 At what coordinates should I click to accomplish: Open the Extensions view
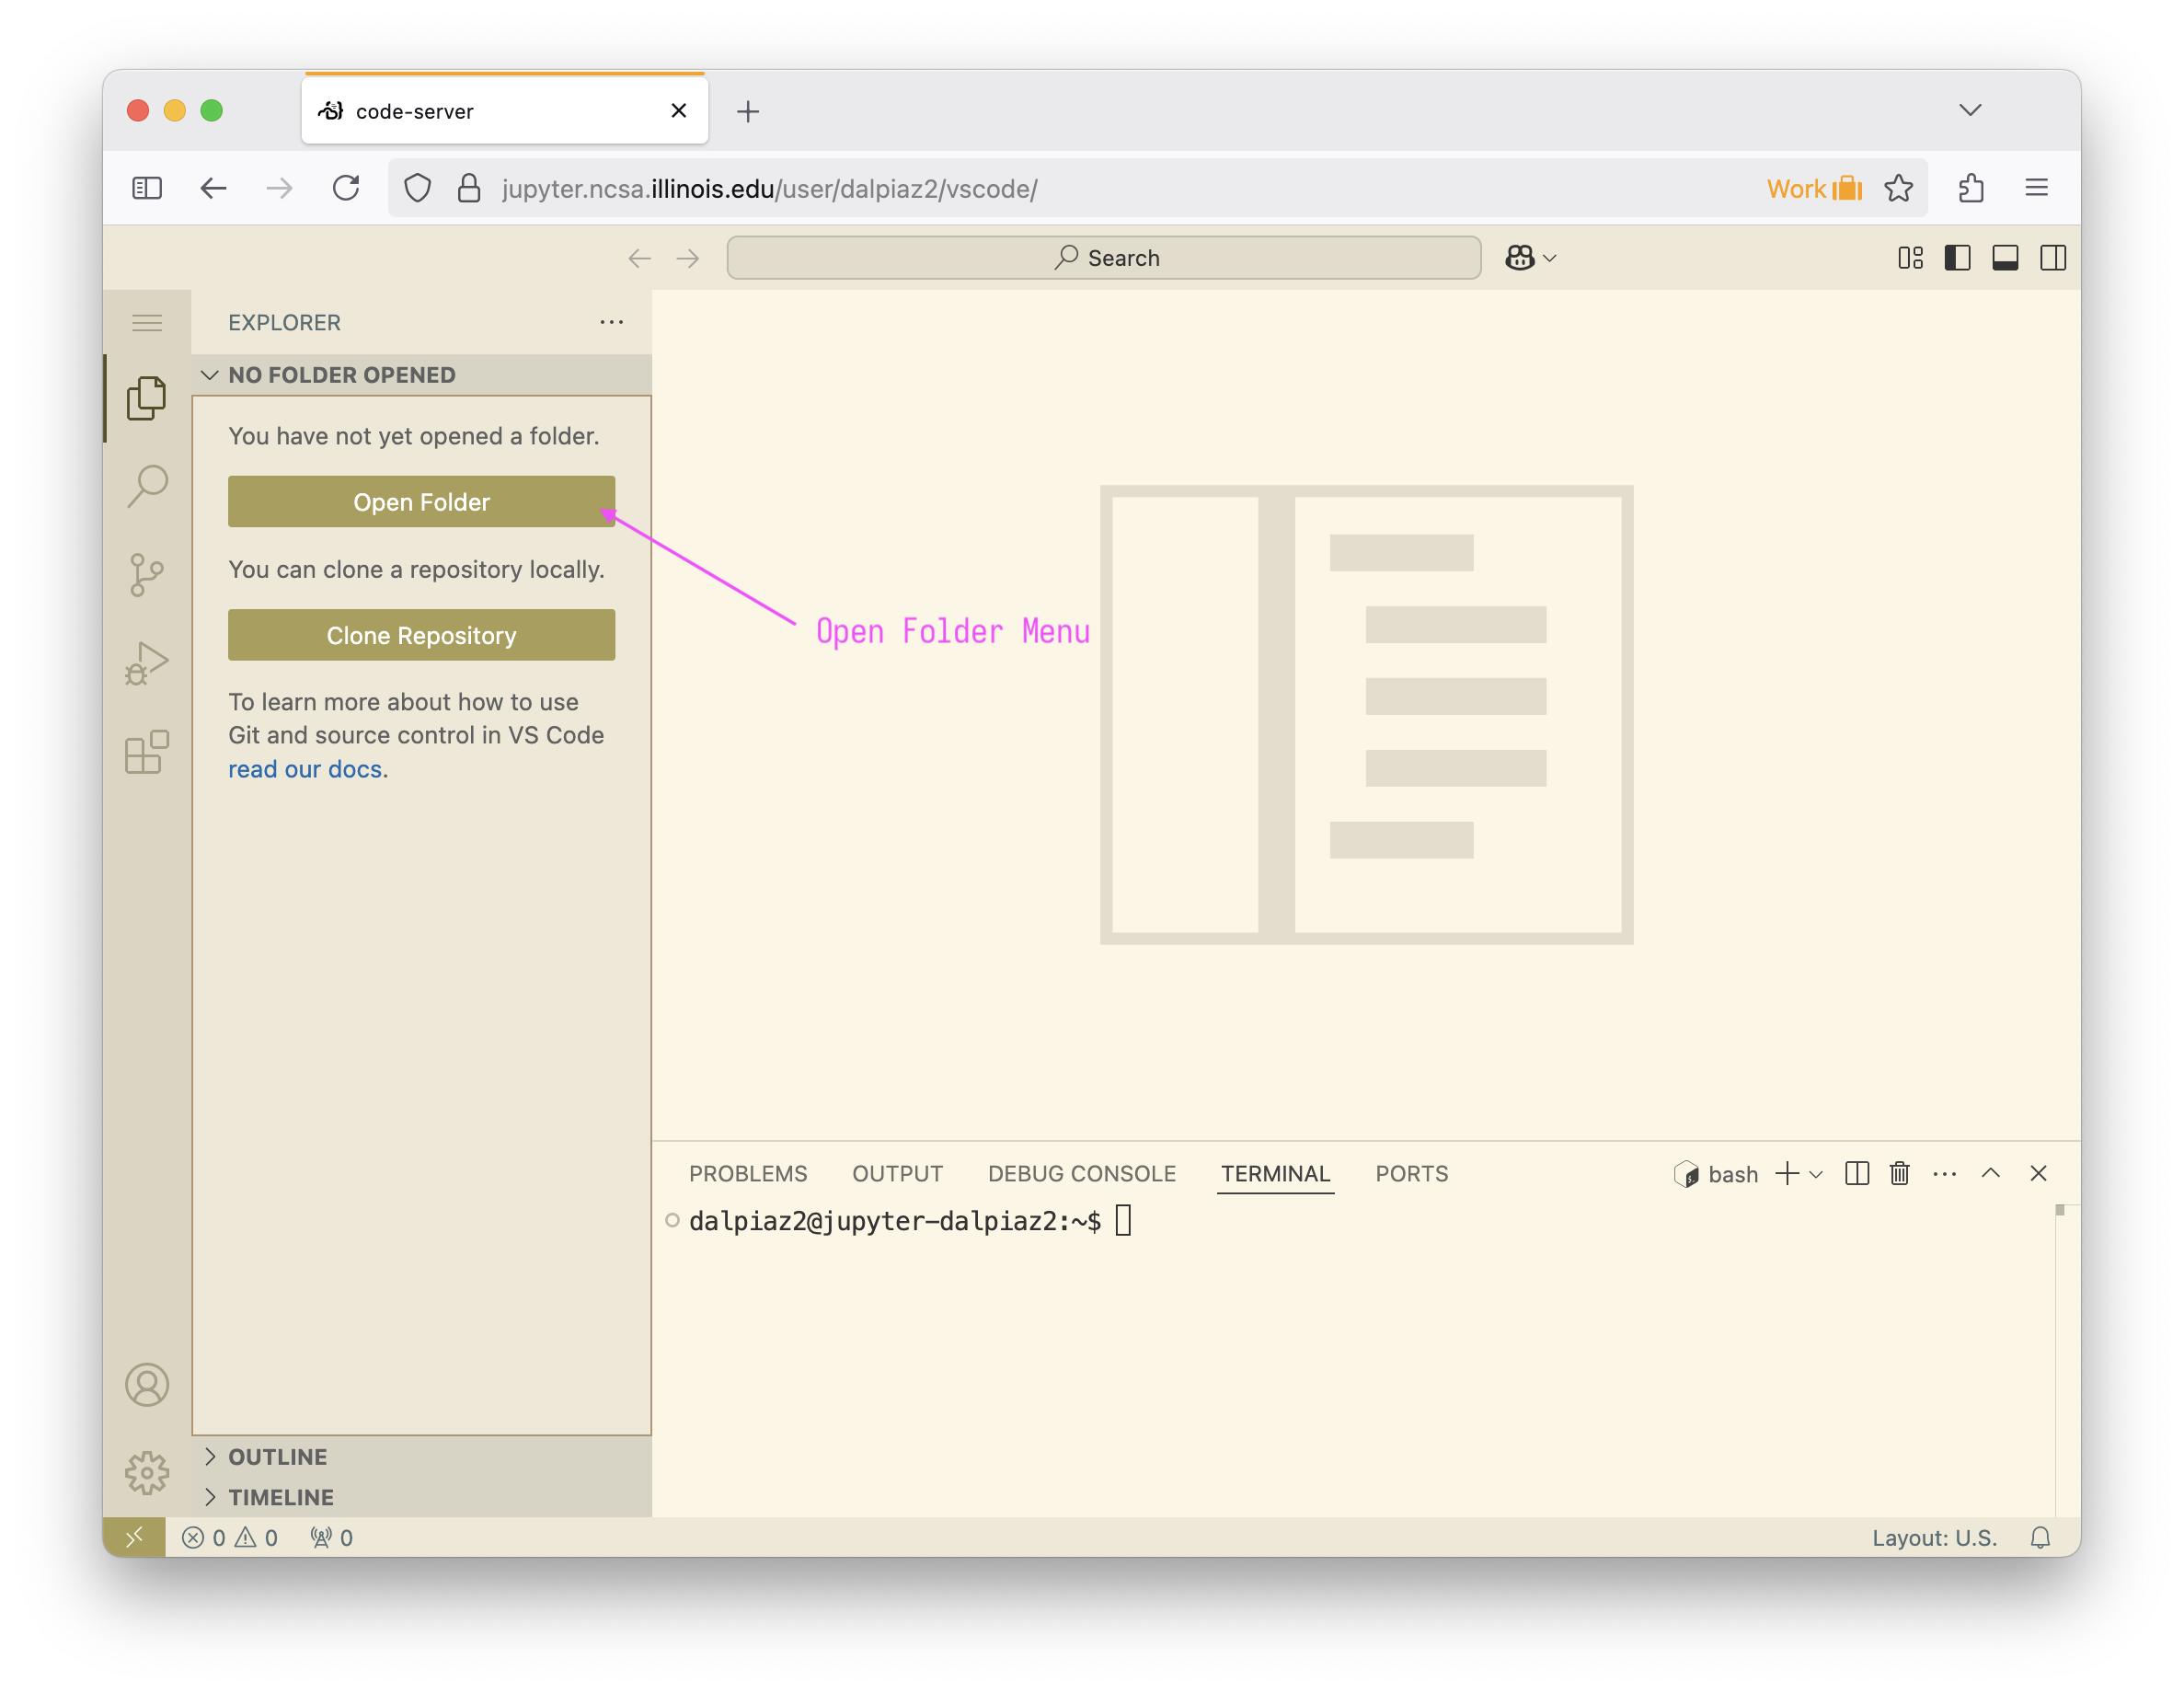coord(147,752)
